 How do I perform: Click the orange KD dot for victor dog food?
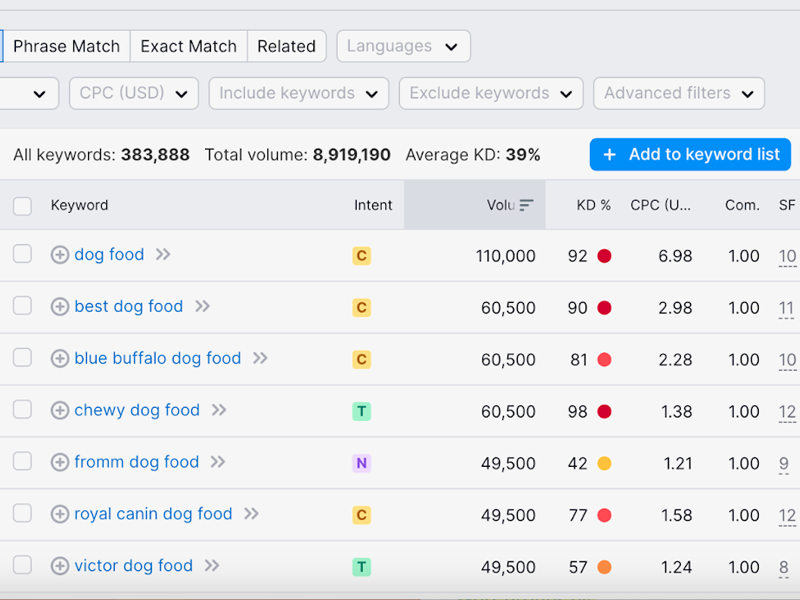coord(605,565)
